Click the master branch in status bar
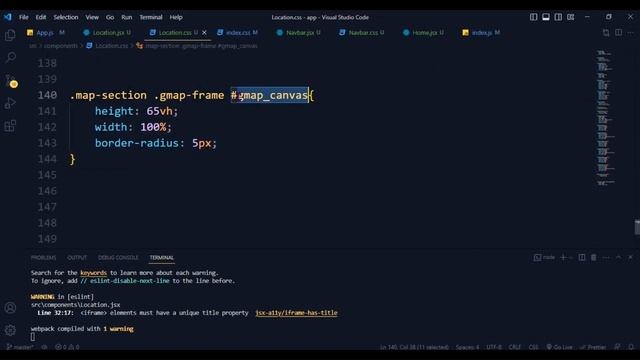640x360 pixels. pyautogui.click(x=20, y=347)
